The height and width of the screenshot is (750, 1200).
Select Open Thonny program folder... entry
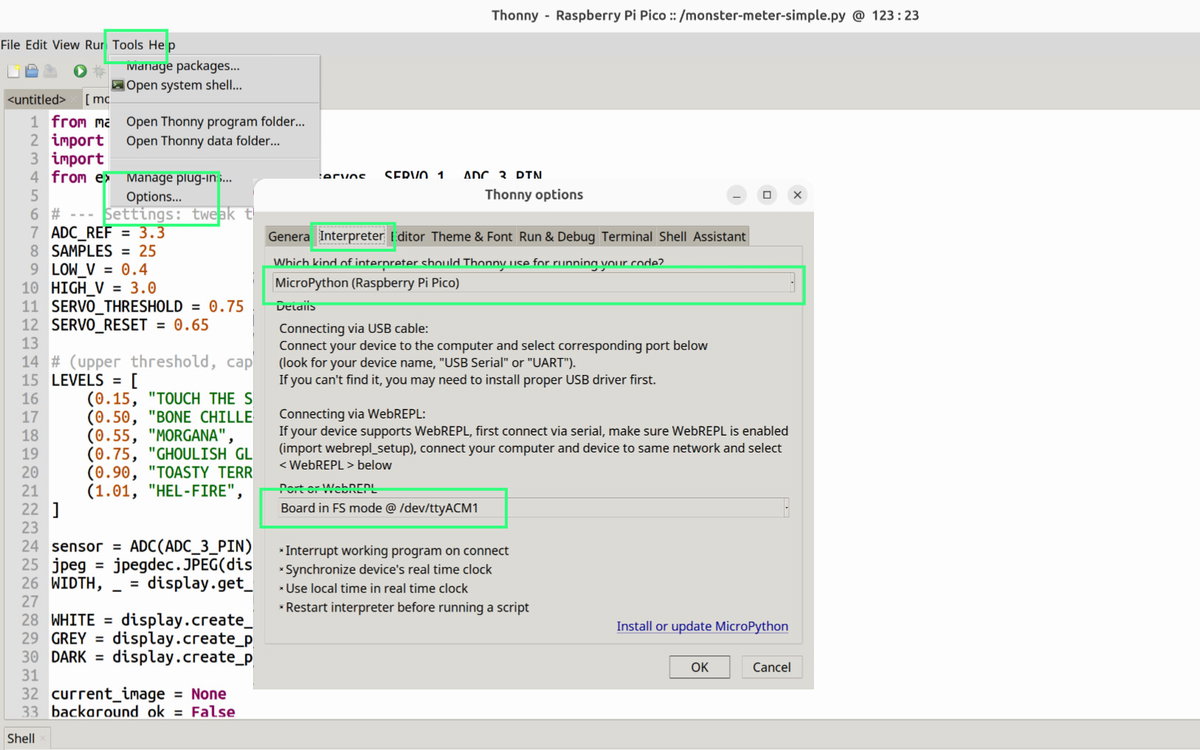(x=215, y=121)
